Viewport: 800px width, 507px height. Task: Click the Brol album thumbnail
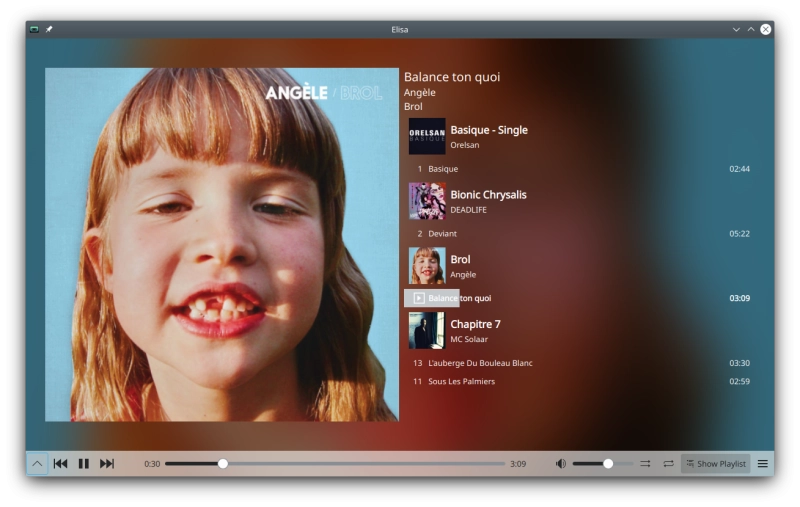(x=427, y=266)
